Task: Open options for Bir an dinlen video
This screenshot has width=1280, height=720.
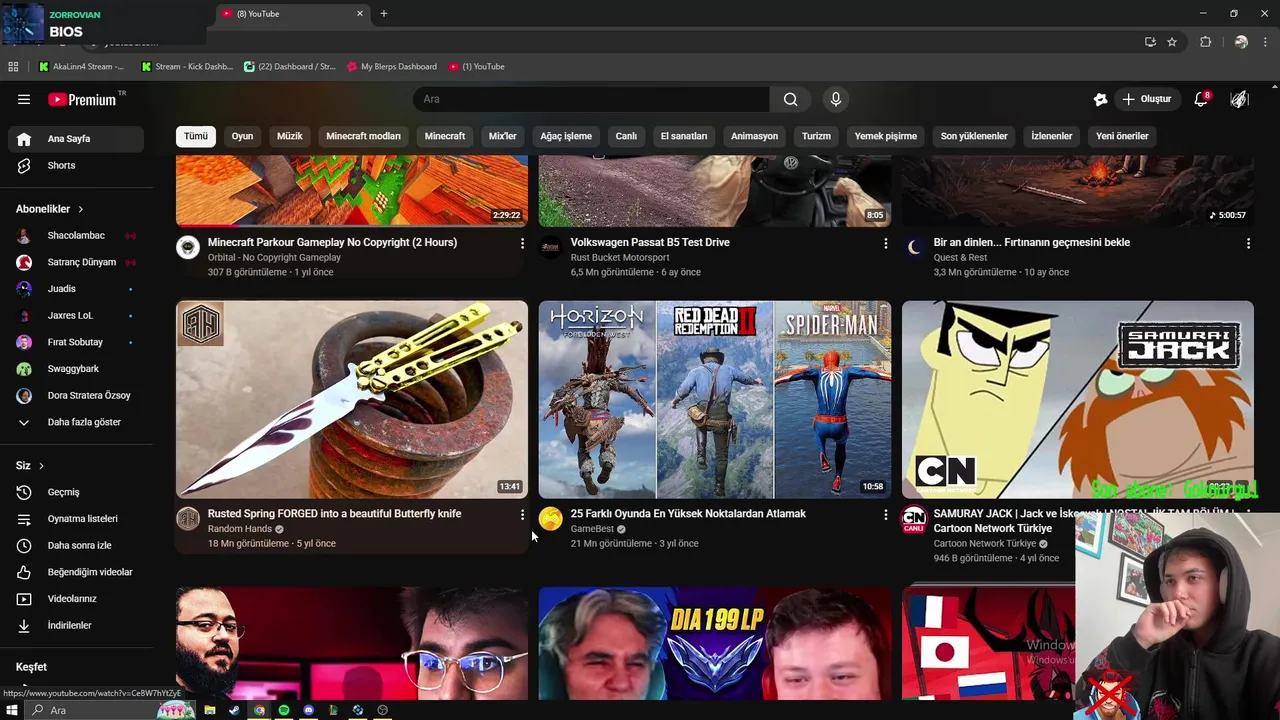Action: click(1248, 243)
